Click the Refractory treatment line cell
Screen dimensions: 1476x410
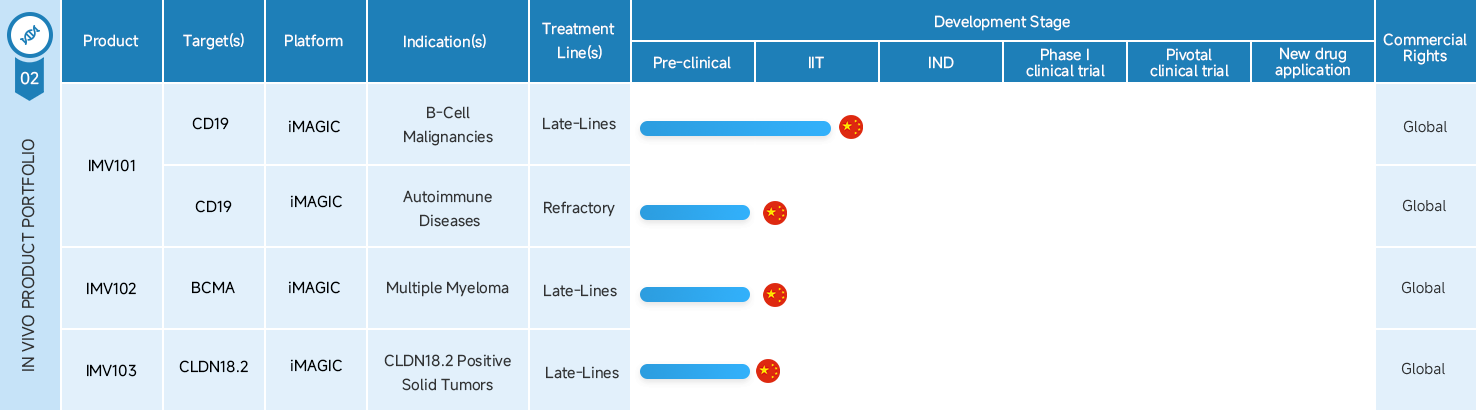point(578,208)
